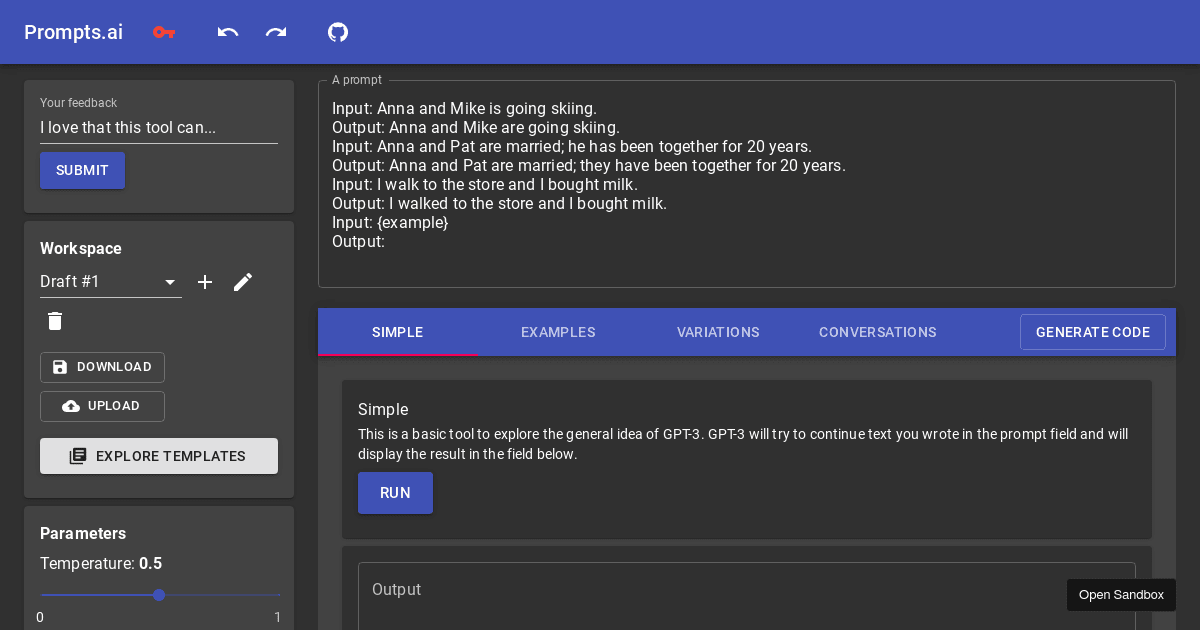Screen dimensions: 1200x630
Task: Run the GPT-3 prompt
Action: pyautogui.click(x=395, y=493)
